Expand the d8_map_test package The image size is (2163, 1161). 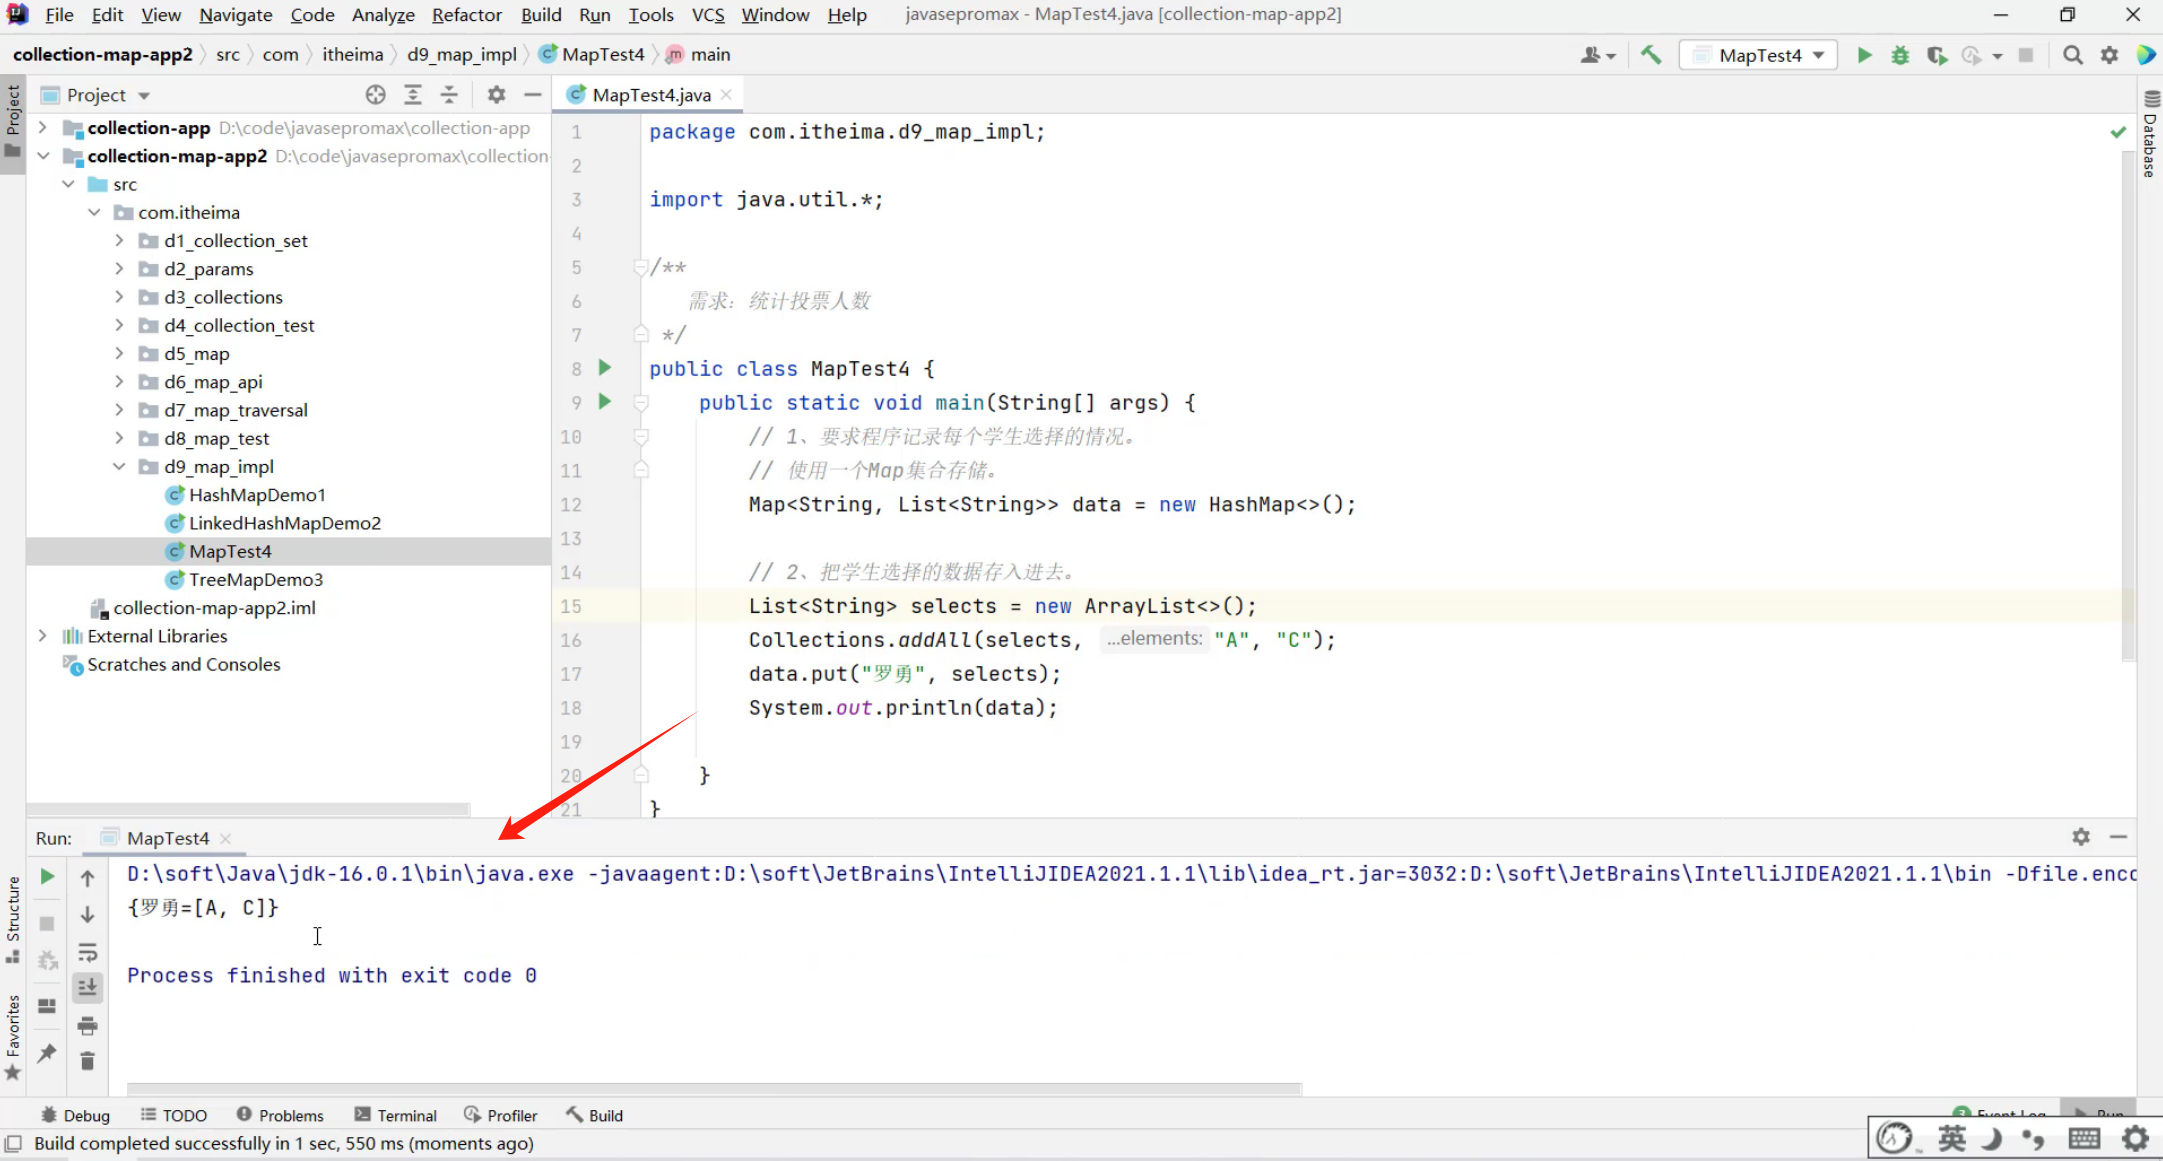(119, 438)
